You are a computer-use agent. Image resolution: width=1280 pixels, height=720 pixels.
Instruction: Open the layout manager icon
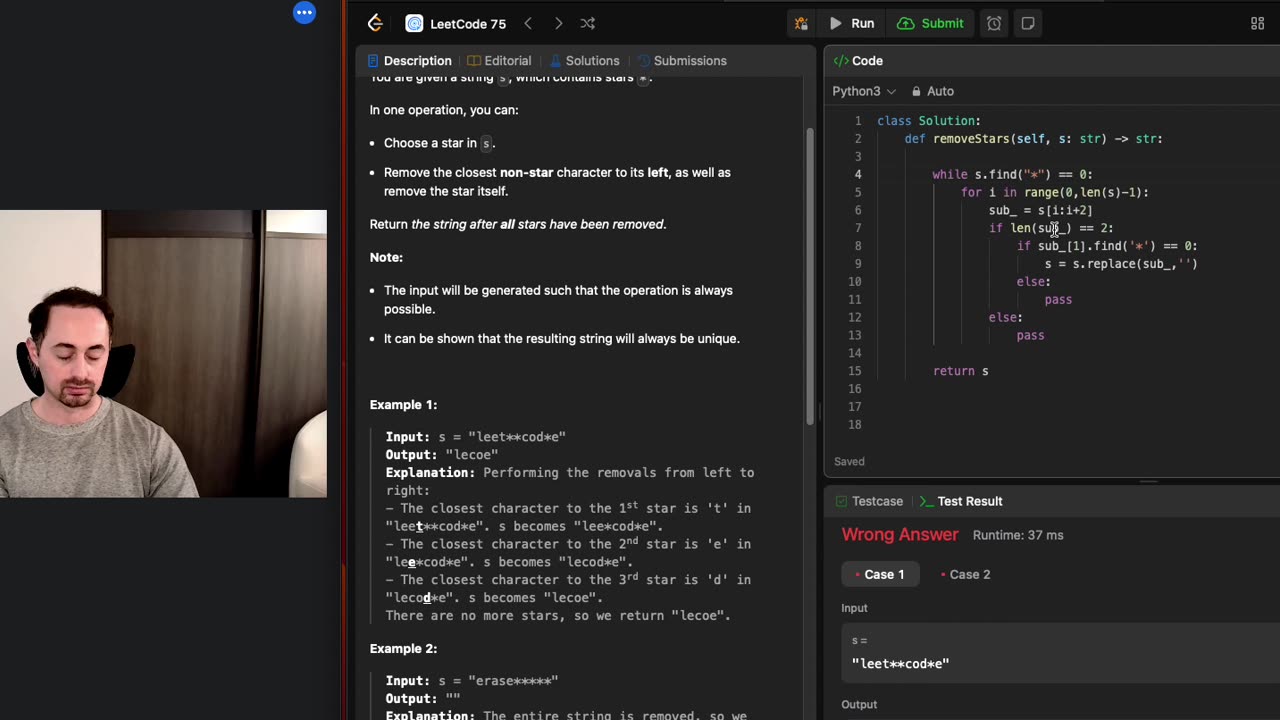click(x=1258, y=23)
